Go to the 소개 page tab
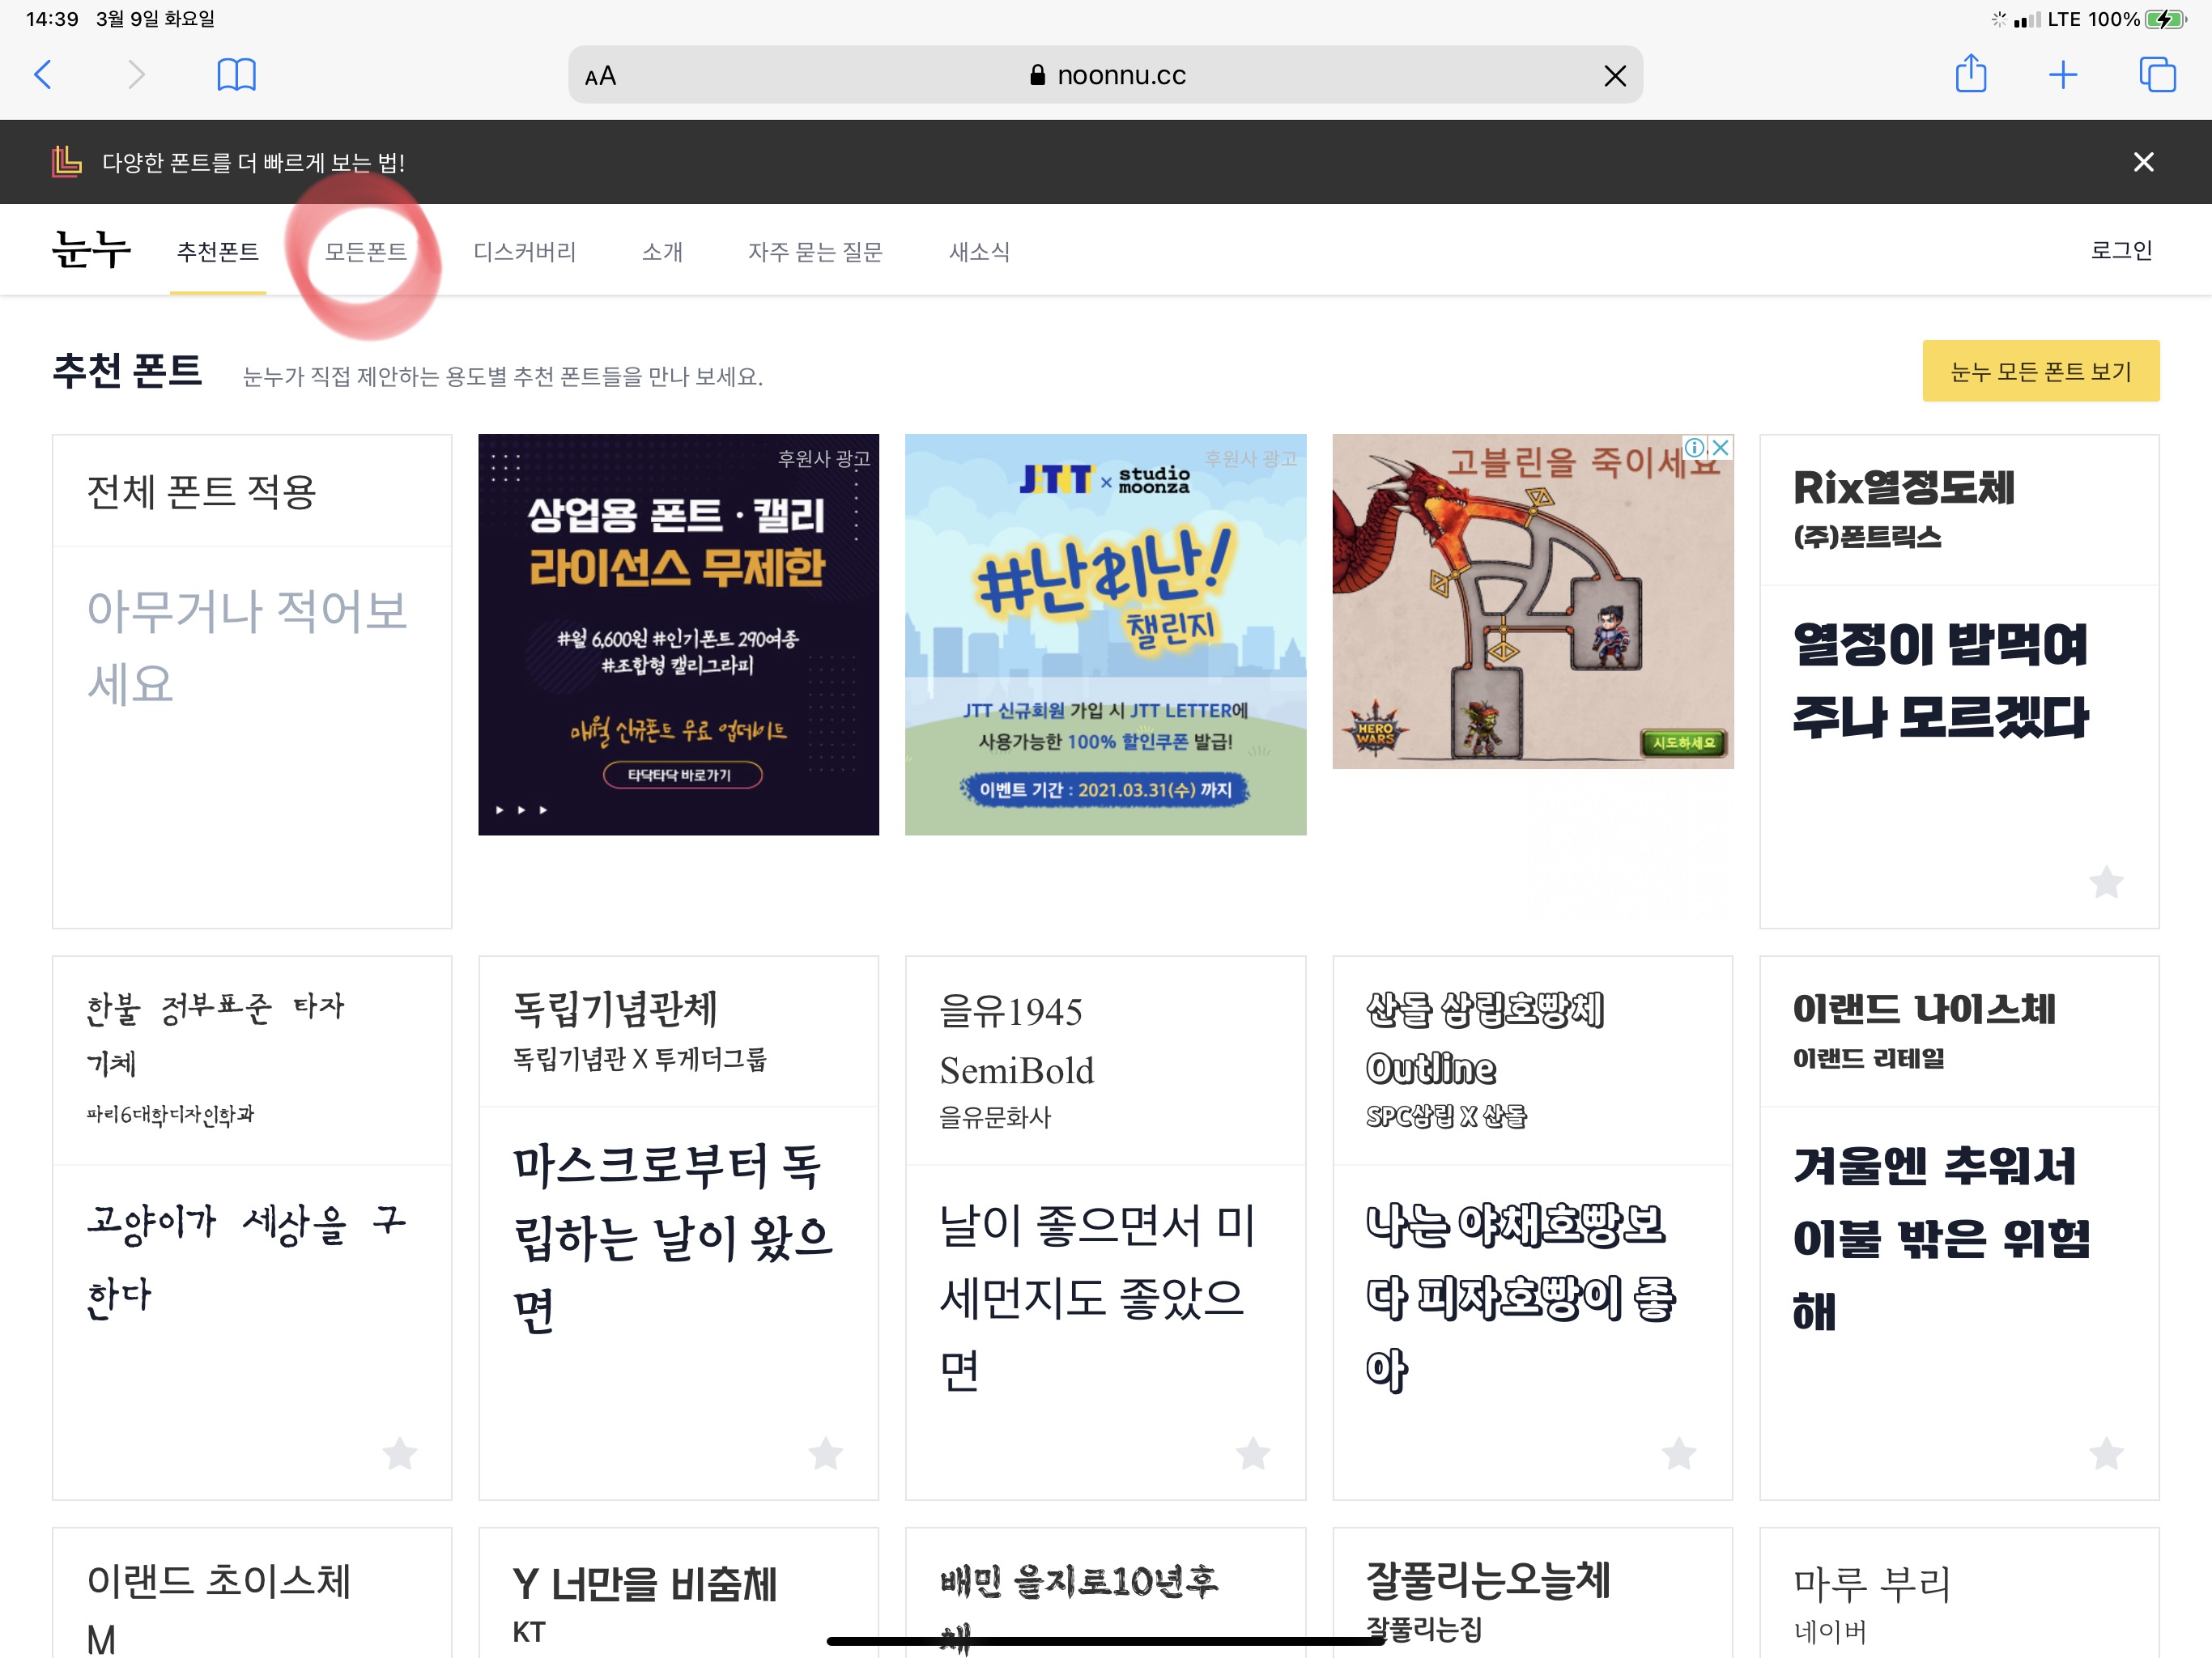 [x=662, y=252]
